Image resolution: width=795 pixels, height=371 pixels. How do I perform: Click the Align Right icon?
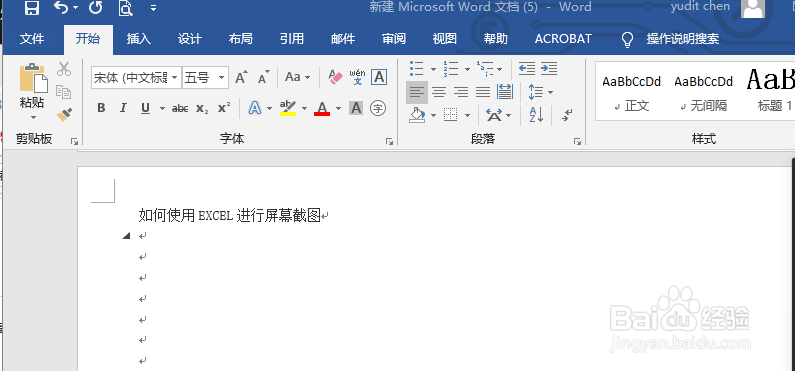click(x=461, y=92)
